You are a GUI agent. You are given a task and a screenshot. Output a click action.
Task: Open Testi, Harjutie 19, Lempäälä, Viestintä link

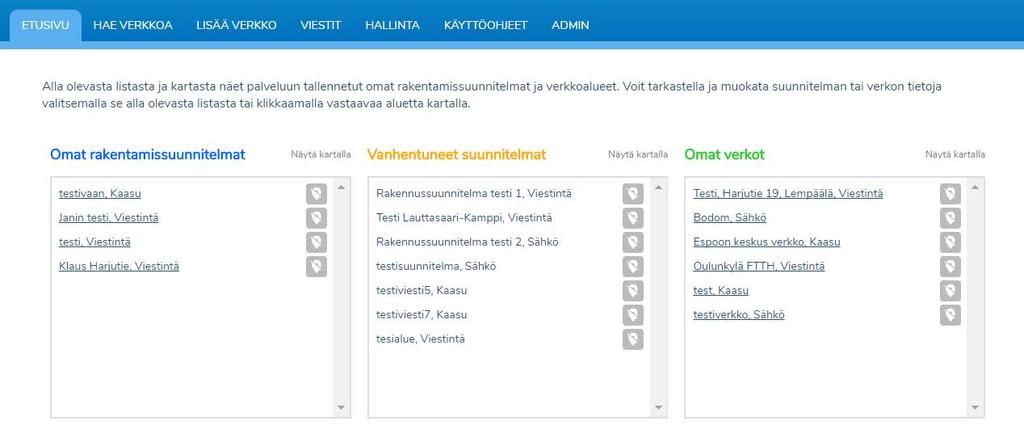click(x=788, y=193)
